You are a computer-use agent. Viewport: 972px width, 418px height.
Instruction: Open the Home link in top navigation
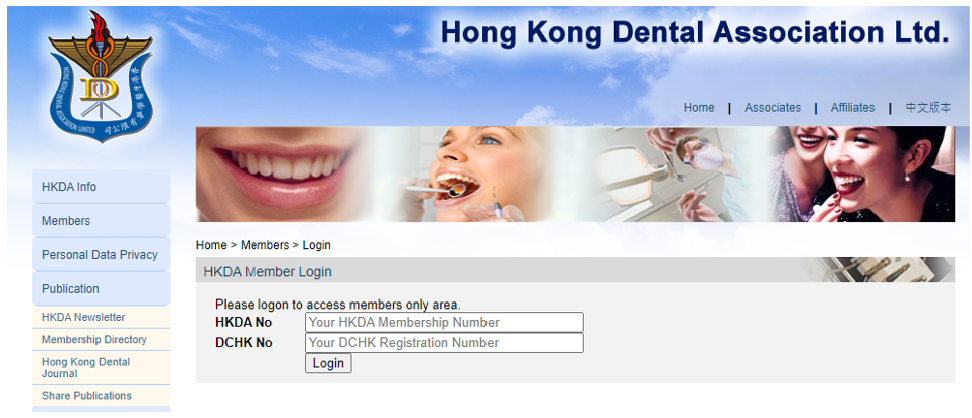click(x=699, y=107)
